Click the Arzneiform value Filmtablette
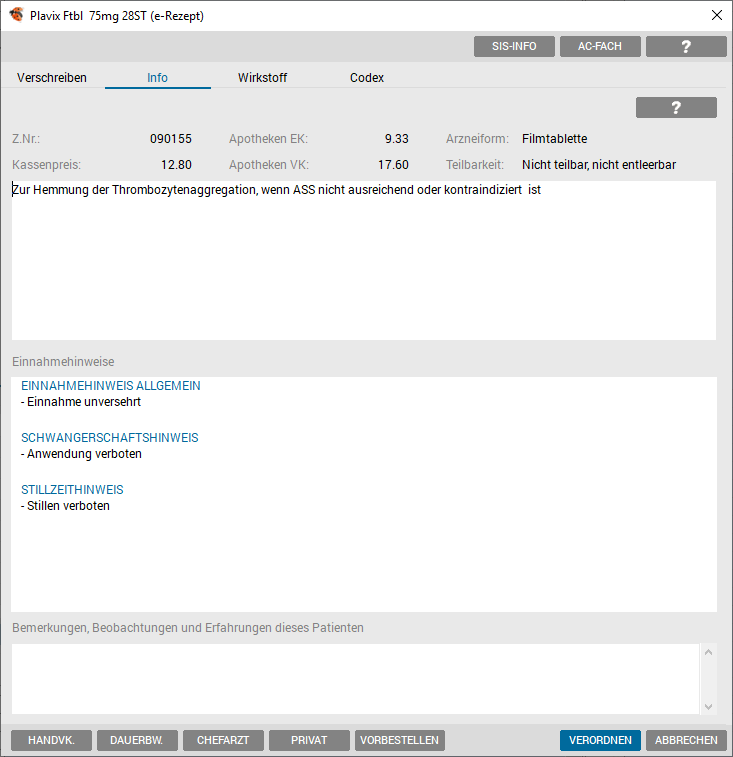The height and width of the screenshot is (757, 733). (554, 139)
